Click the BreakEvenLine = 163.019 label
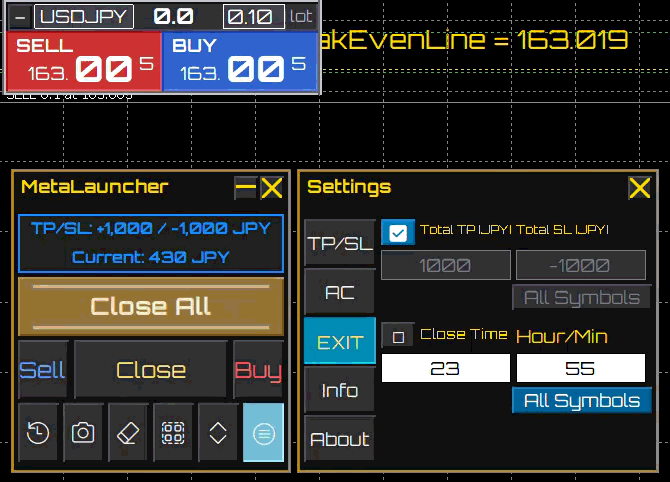The image size is (670, 482). [474, 40]
